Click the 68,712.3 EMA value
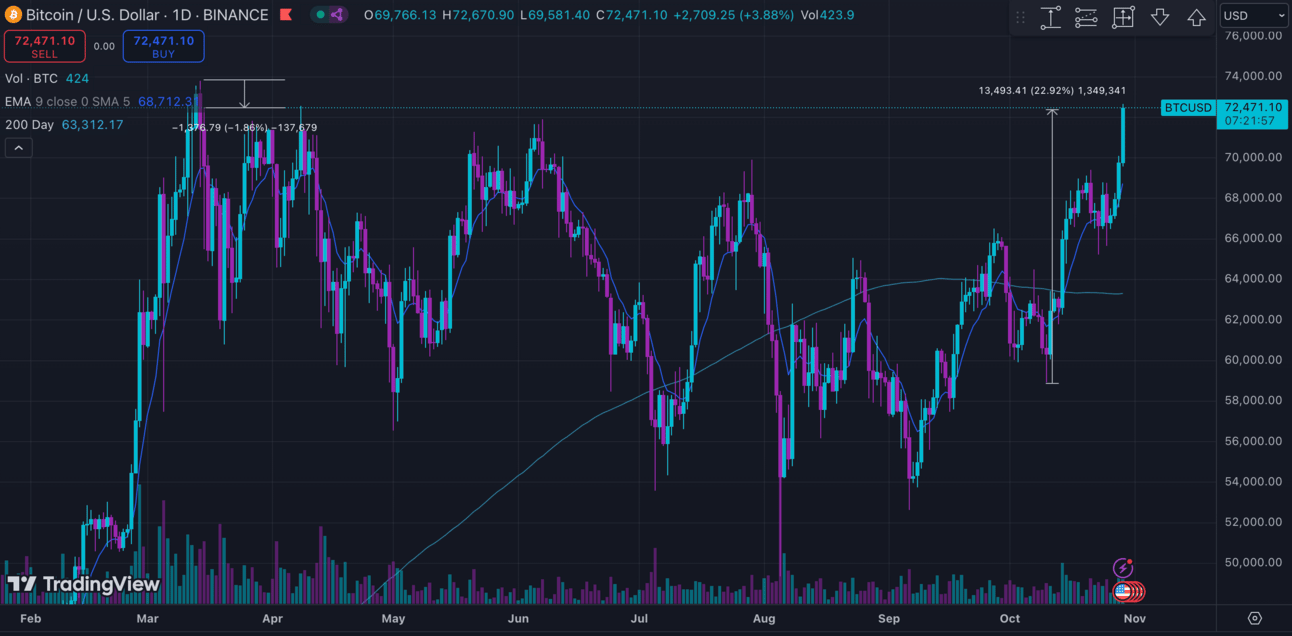Image resolution: width=1292 pixels, height=636 pixels. pyautogui.click(x=164, y=101)
